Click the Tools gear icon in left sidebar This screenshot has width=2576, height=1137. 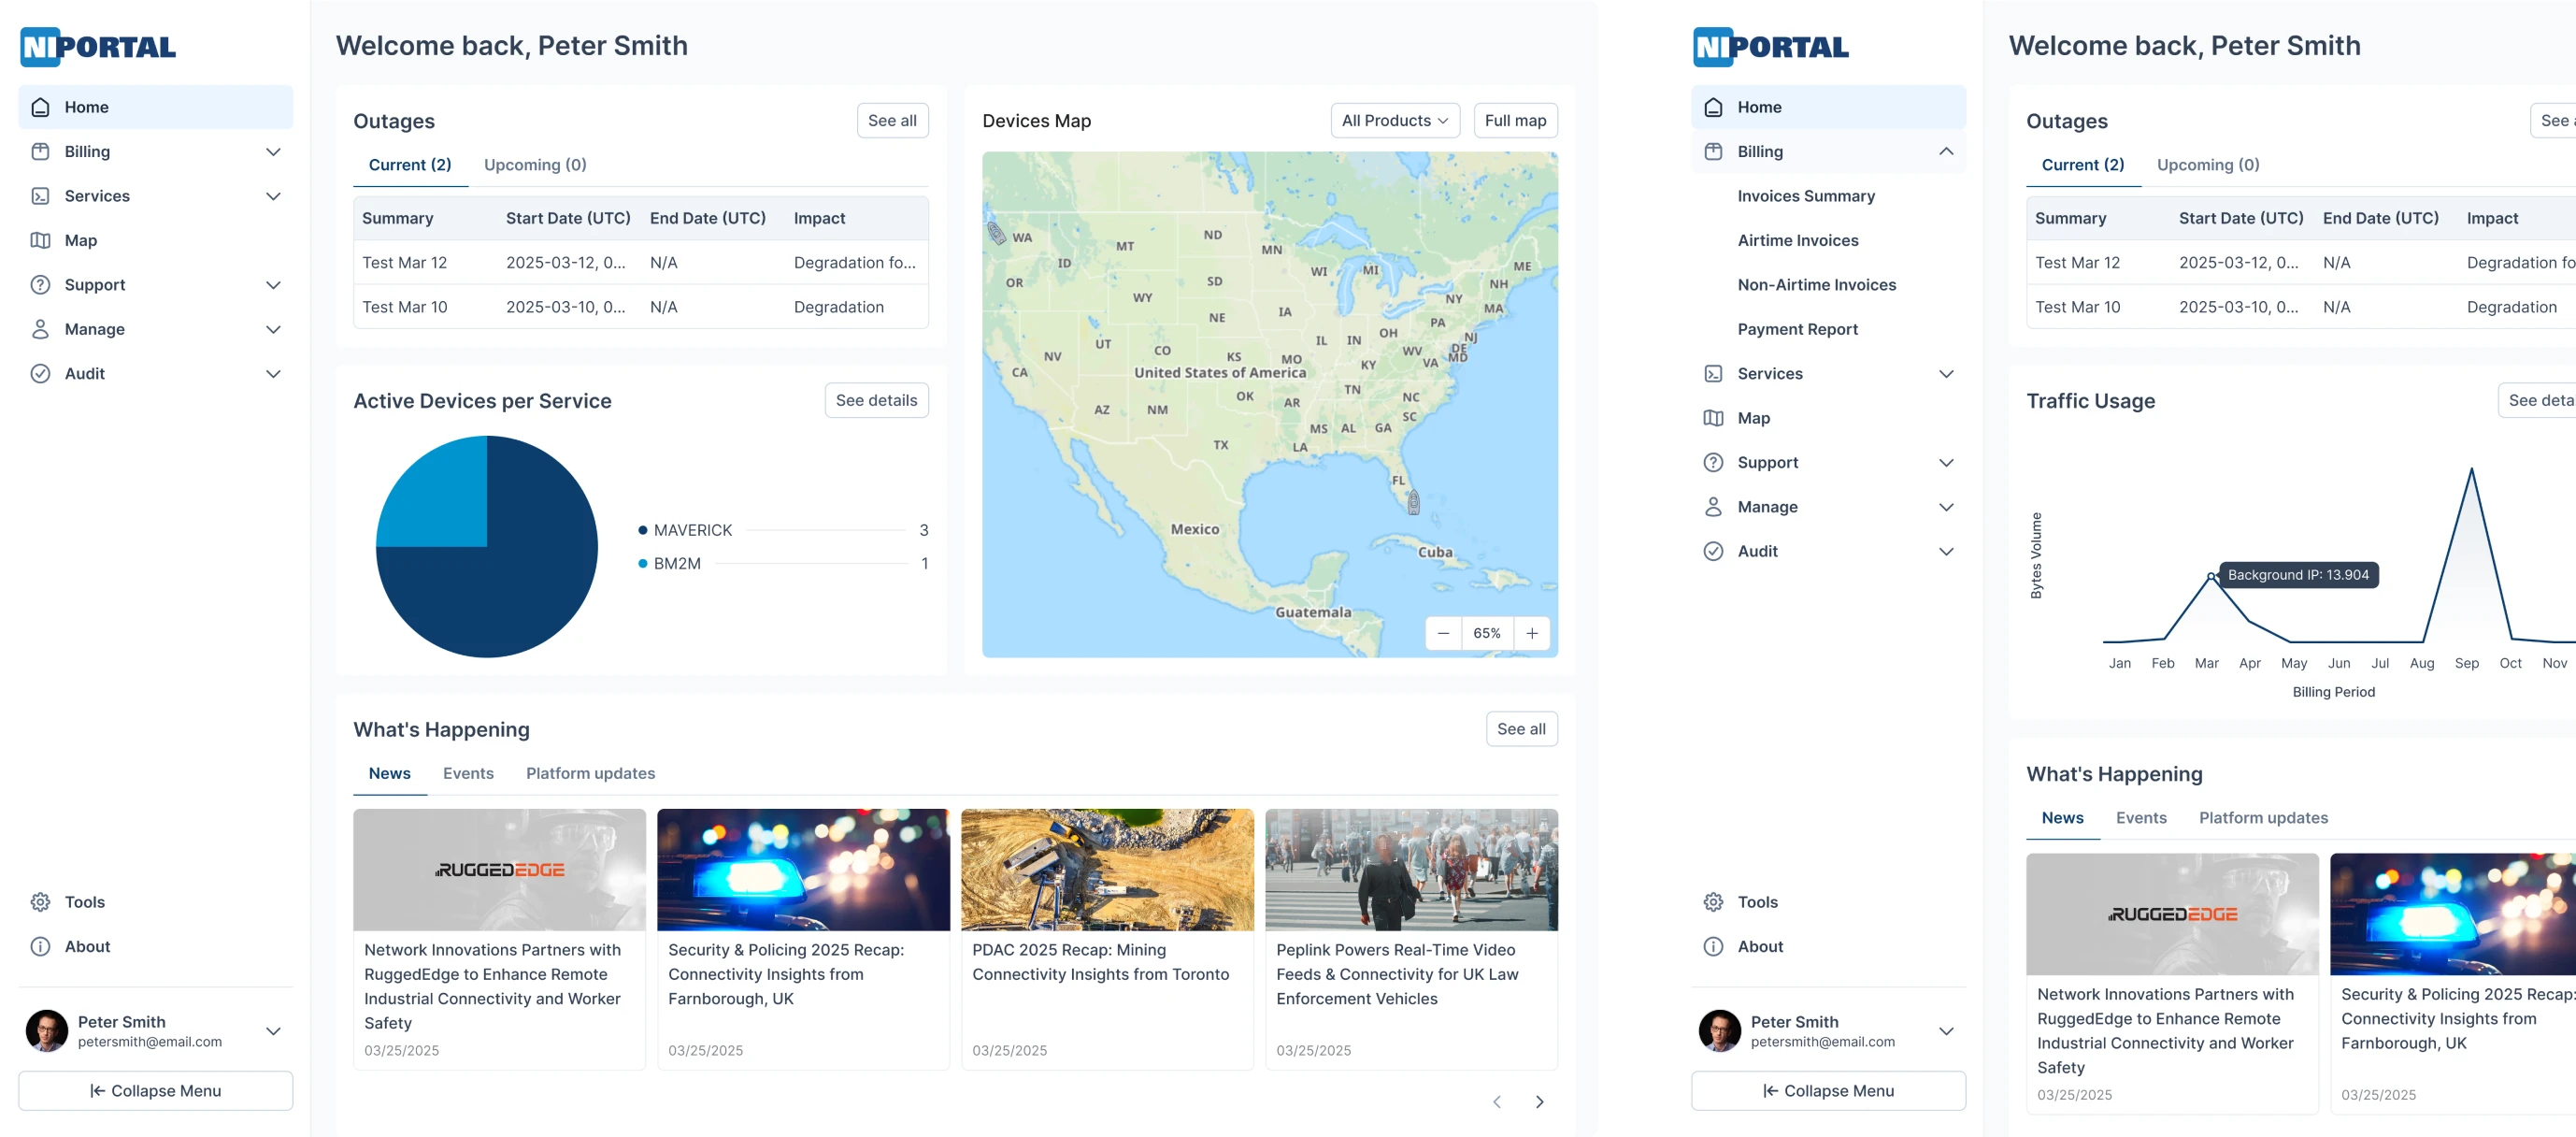[40, 902]
